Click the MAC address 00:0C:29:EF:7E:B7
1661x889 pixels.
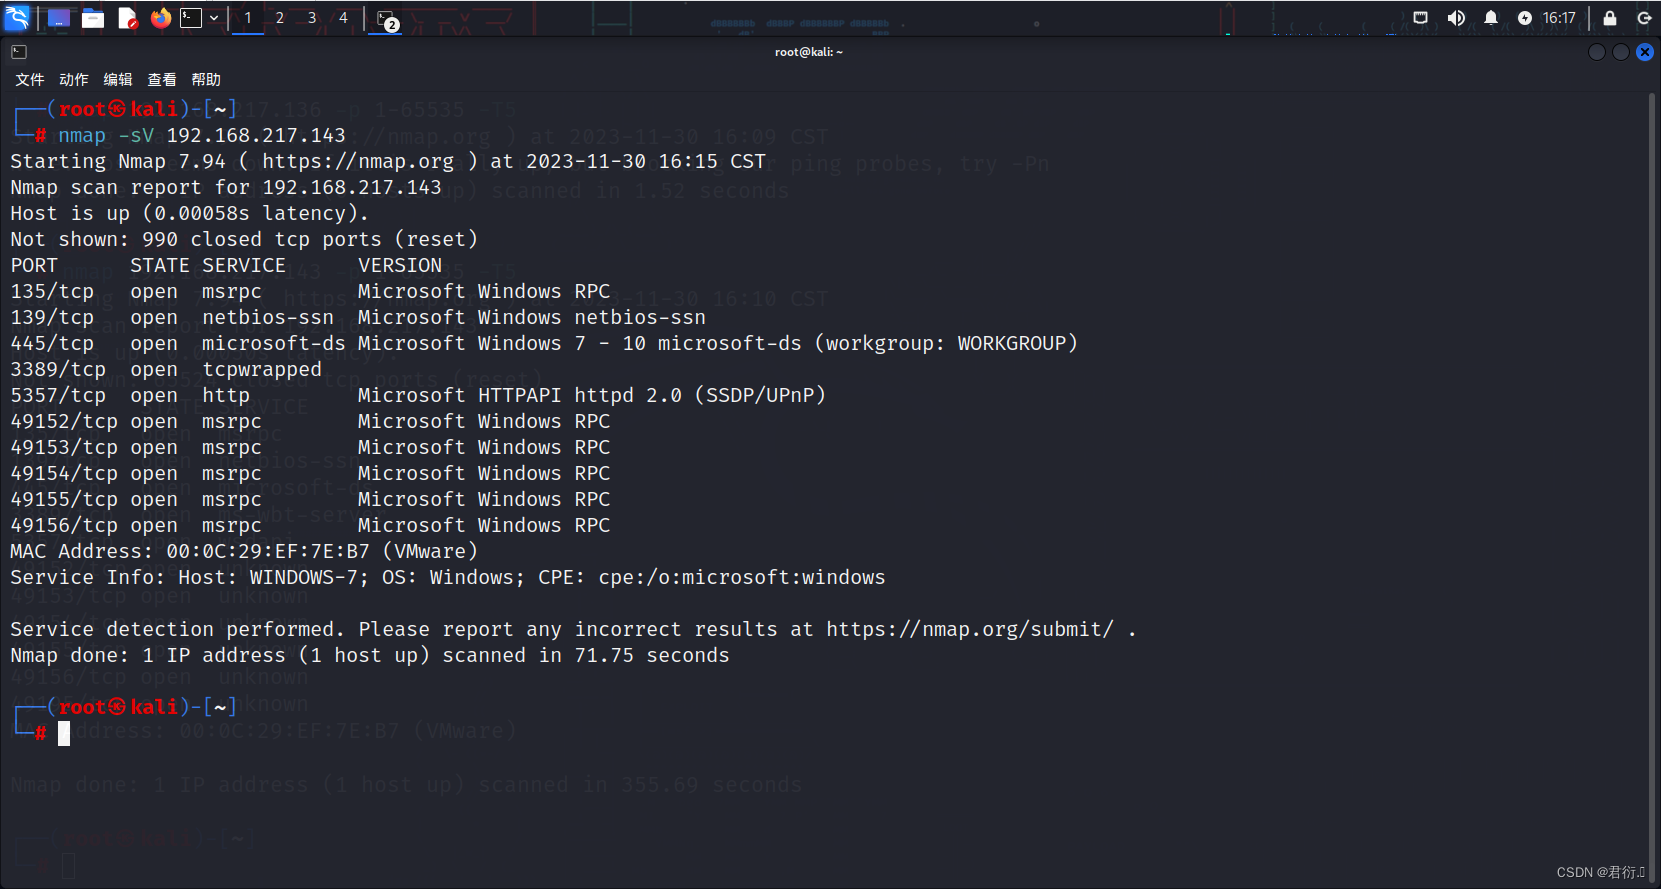pos(268,551)
